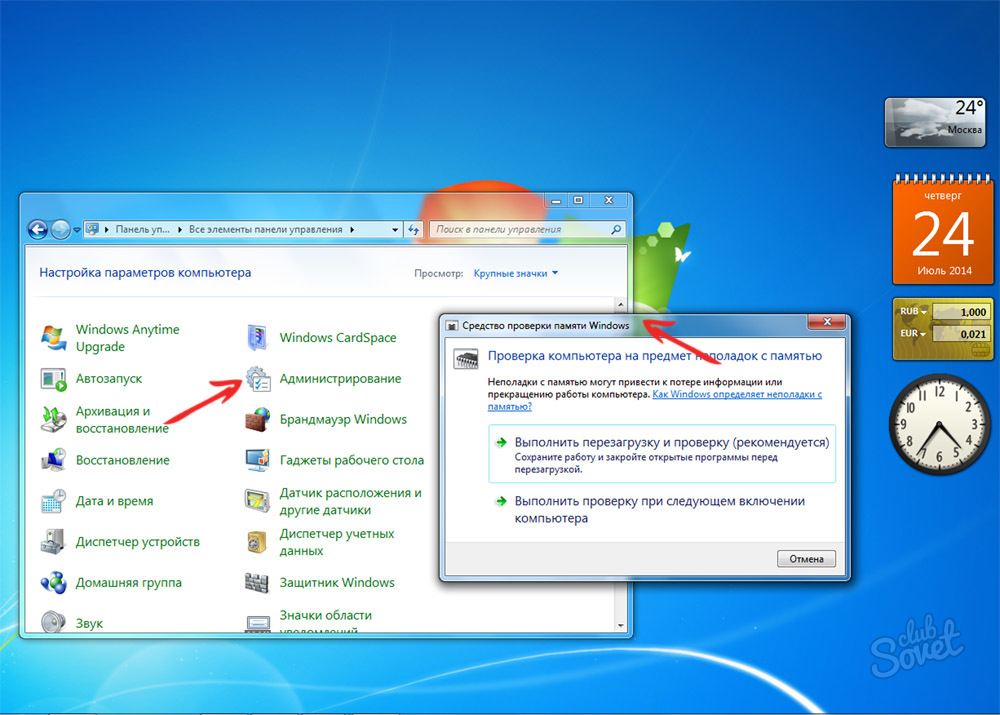Open the Брандмауэр Windows brick icon
1000x715 pixels.
pyautogui.click(x=258, y=419)
